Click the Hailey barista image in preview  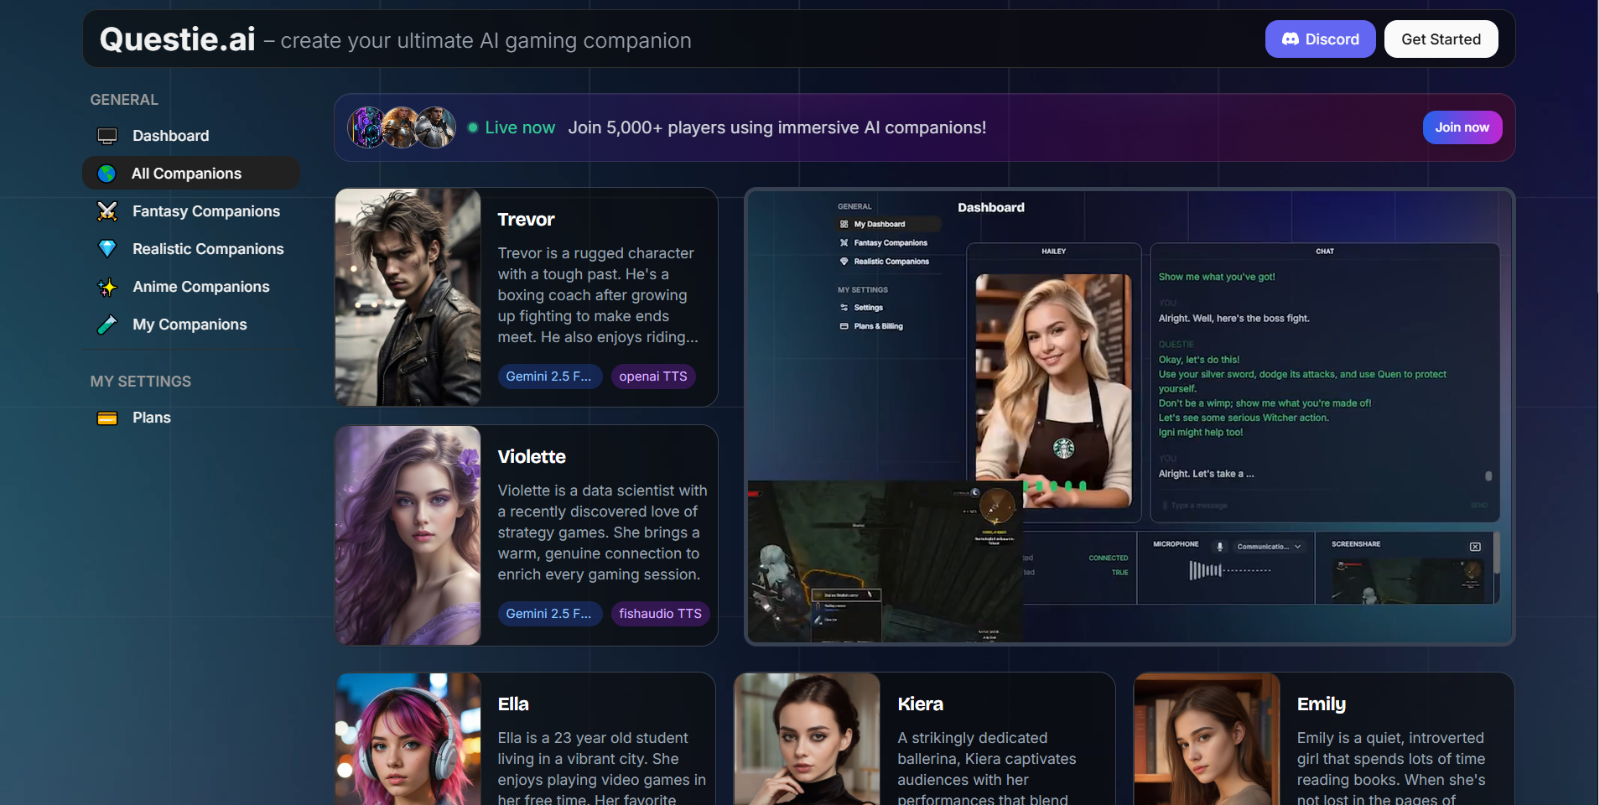1054,390
